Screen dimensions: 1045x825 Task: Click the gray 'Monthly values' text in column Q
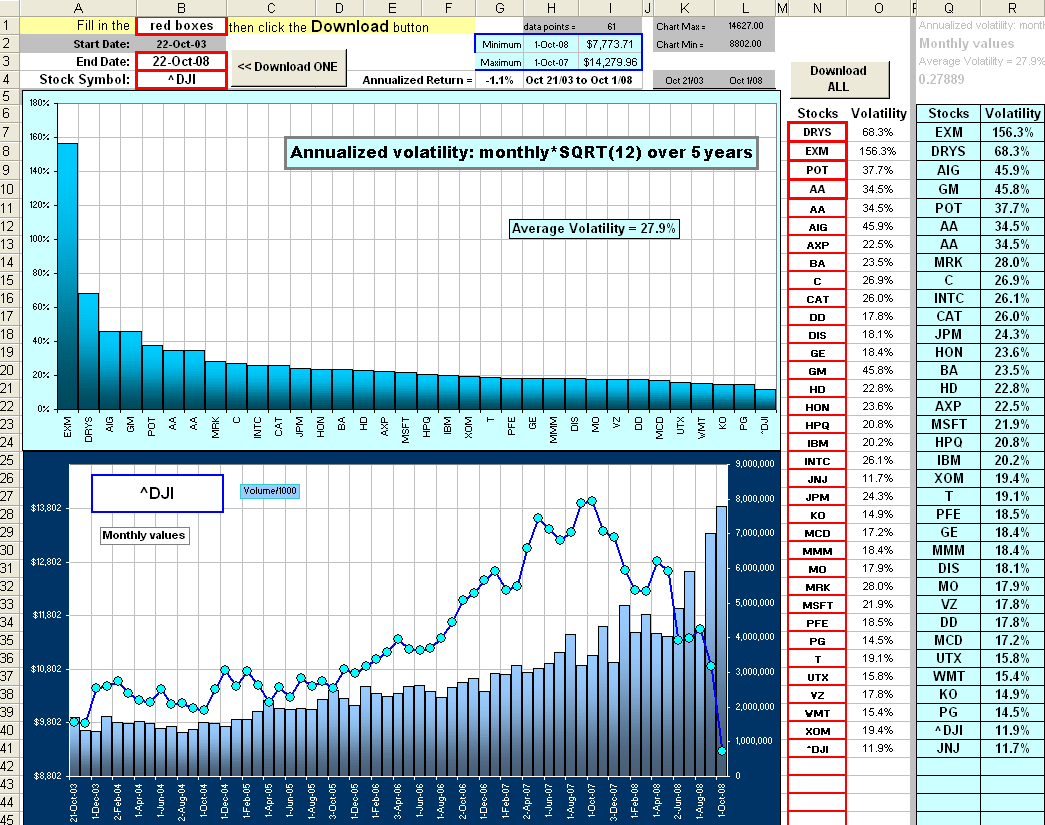coord(966,43)
